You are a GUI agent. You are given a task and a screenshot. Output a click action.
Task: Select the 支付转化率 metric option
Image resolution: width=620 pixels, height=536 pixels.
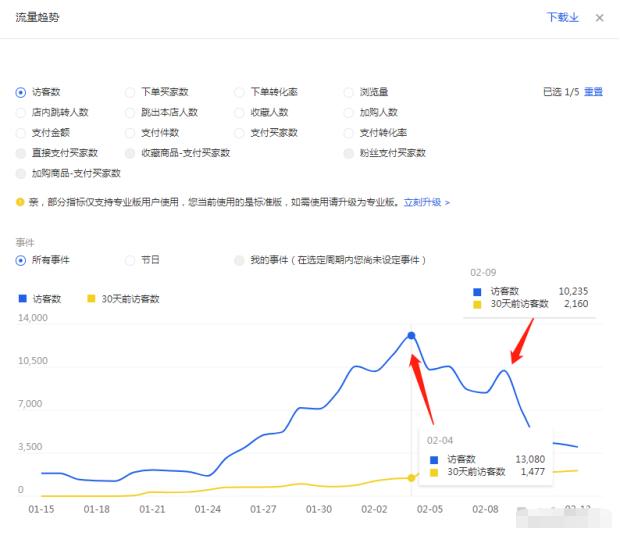(348, 133)
